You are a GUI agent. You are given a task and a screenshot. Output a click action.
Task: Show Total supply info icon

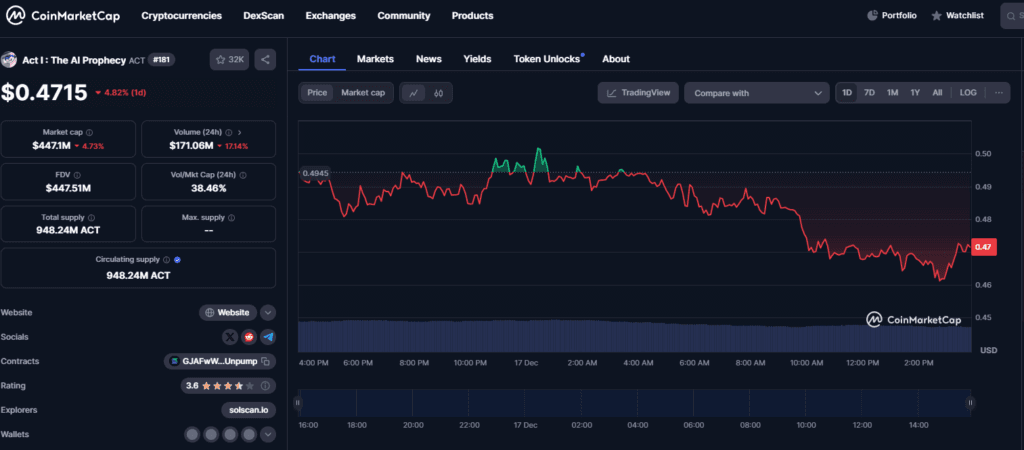click(x=91, y=217)
